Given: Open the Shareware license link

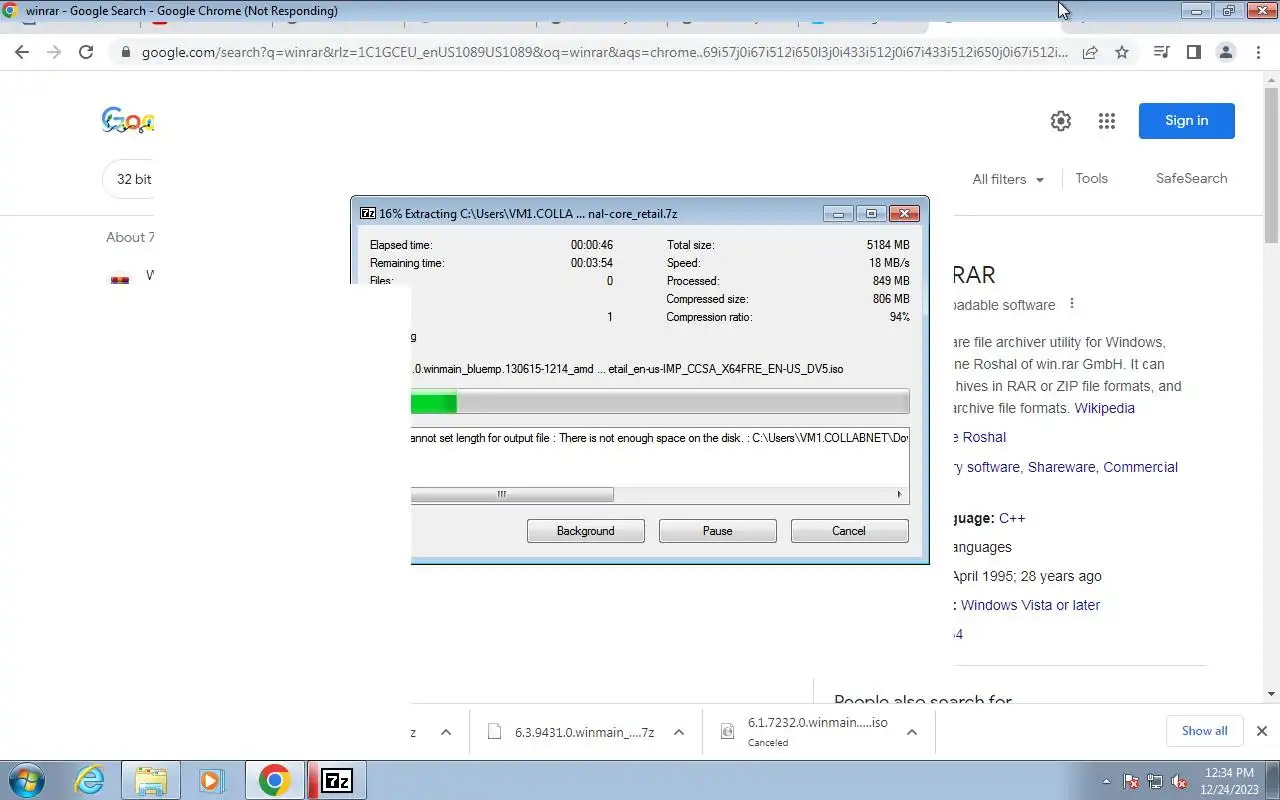Looking at the screenshot, I should (1061, 467).
